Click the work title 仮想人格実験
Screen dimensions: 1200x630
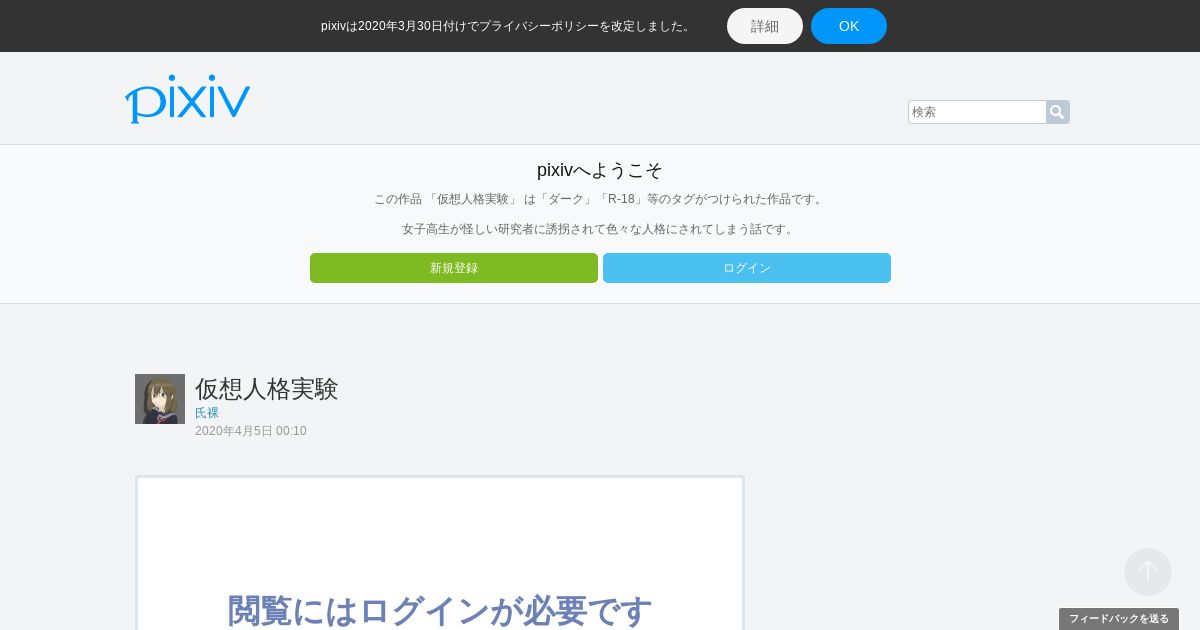pyautogui.click(x=267, y=389)
